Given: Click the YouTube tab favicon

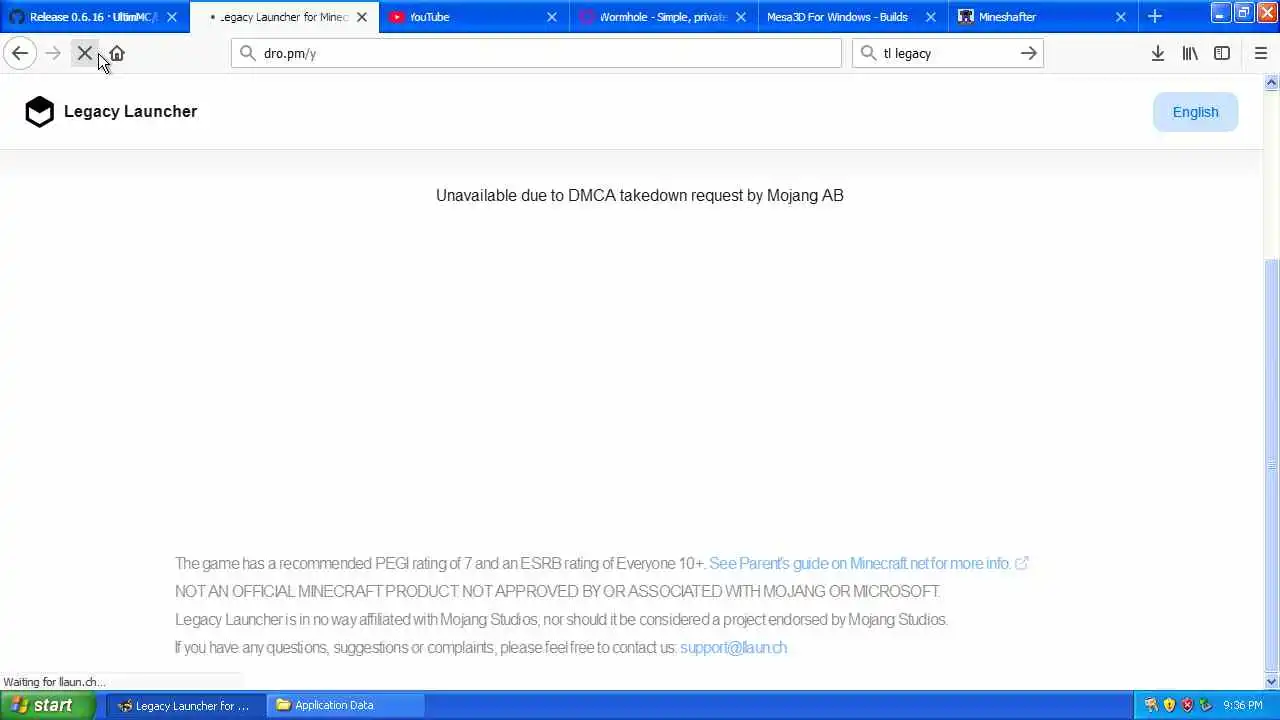Looking at the screenshot, I should [x=397, y=17].
